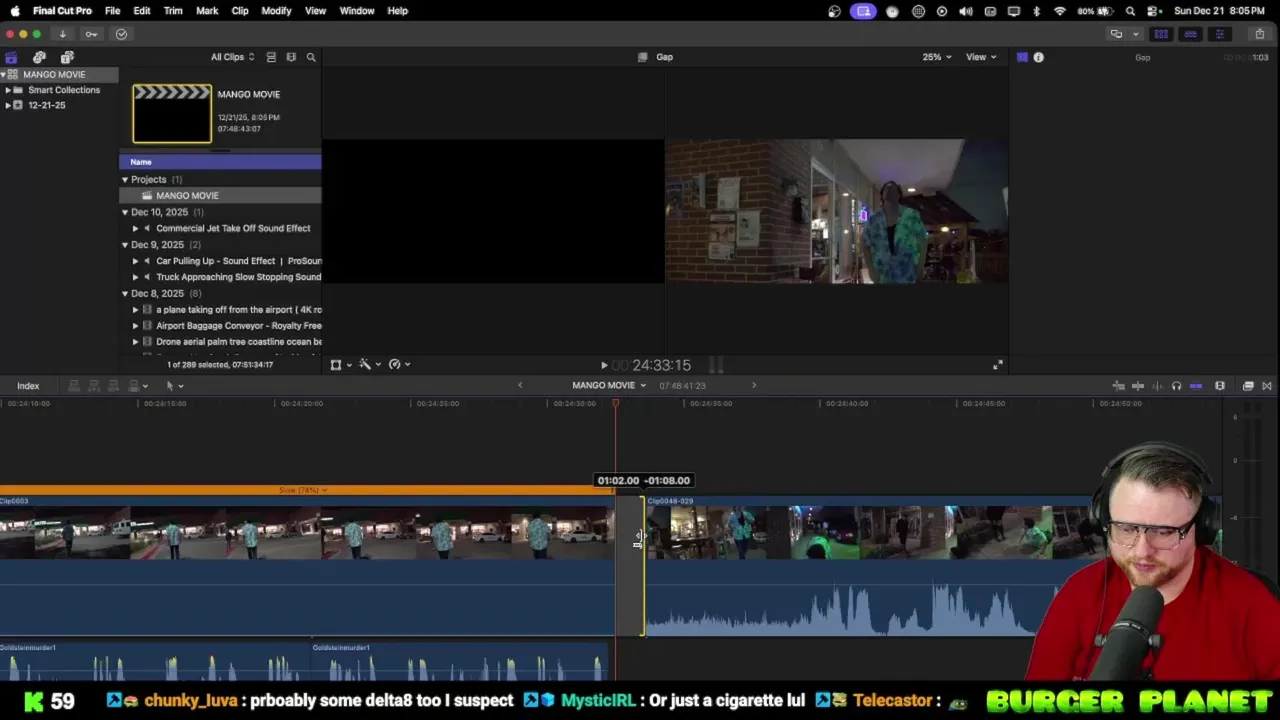Open the Select arrow tool dropdown
Image resolution: width=1280 pixels, height=720 pixels.
click(x=174, y=386)
